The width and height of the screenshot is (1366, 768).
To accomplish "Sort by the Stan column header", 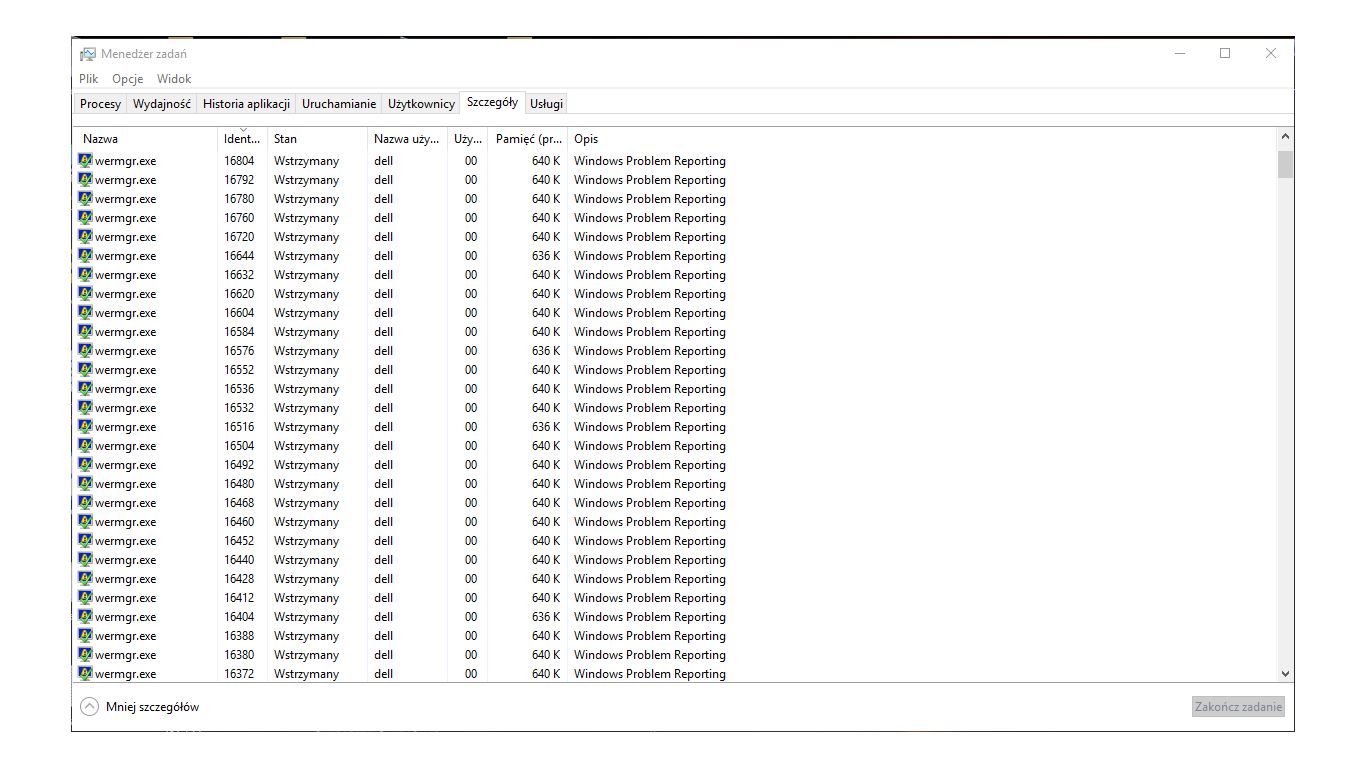I will 317,139.
